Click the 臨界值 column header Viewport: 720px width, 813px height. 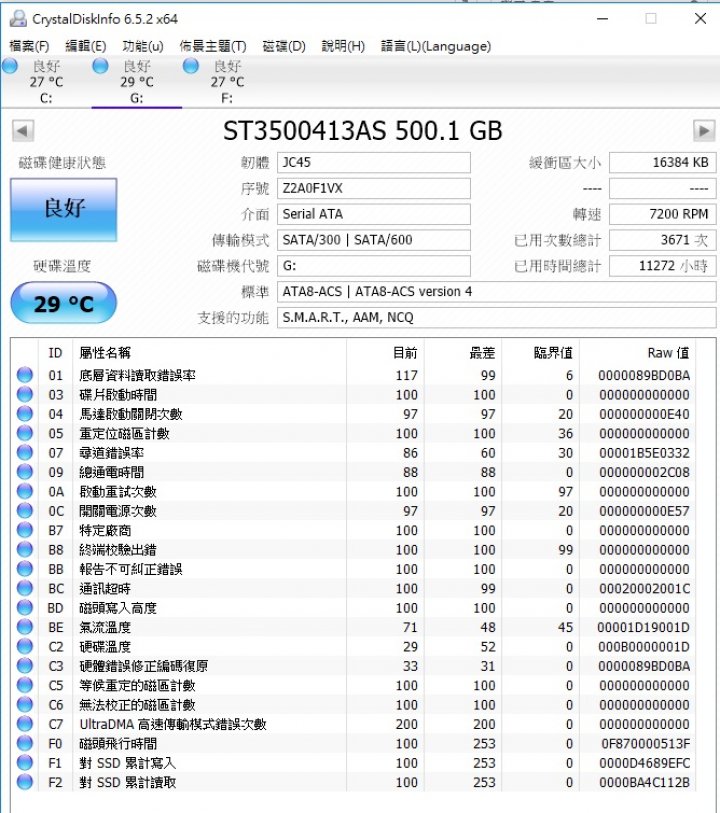click(541, 353)
